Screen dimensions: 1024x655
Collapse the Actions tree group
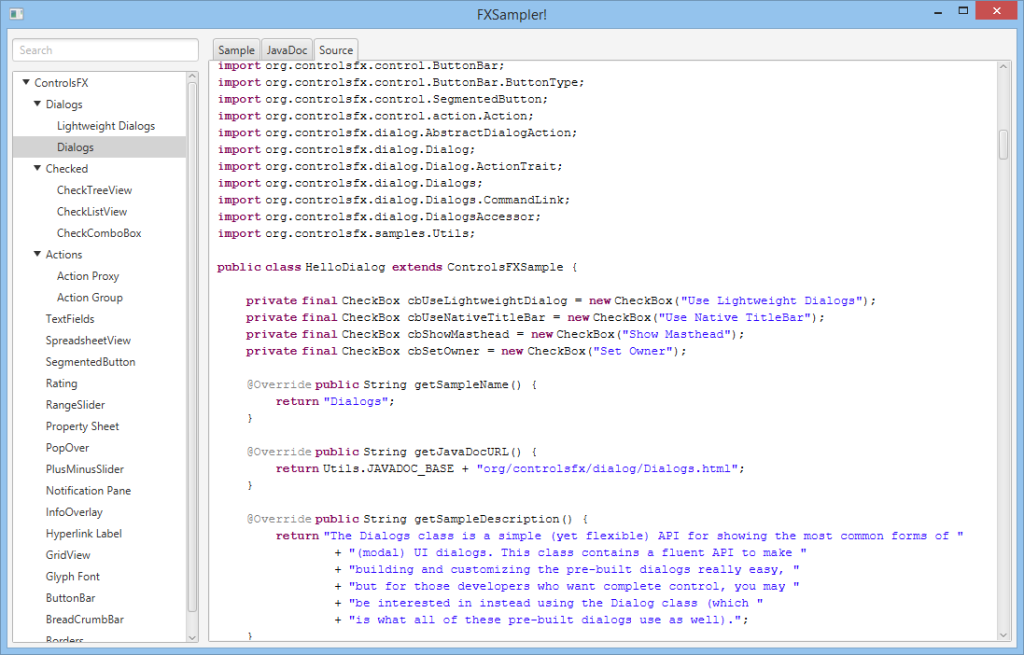point(37,254)
